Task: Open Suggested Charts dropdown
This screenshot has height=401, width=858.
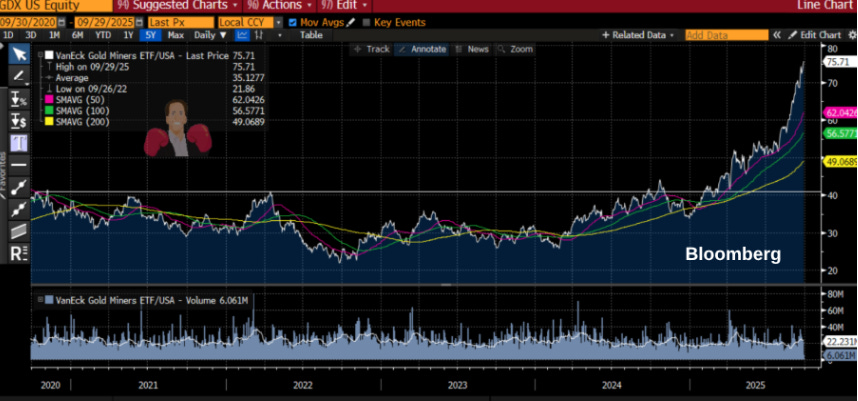Action: pos(178,5)
